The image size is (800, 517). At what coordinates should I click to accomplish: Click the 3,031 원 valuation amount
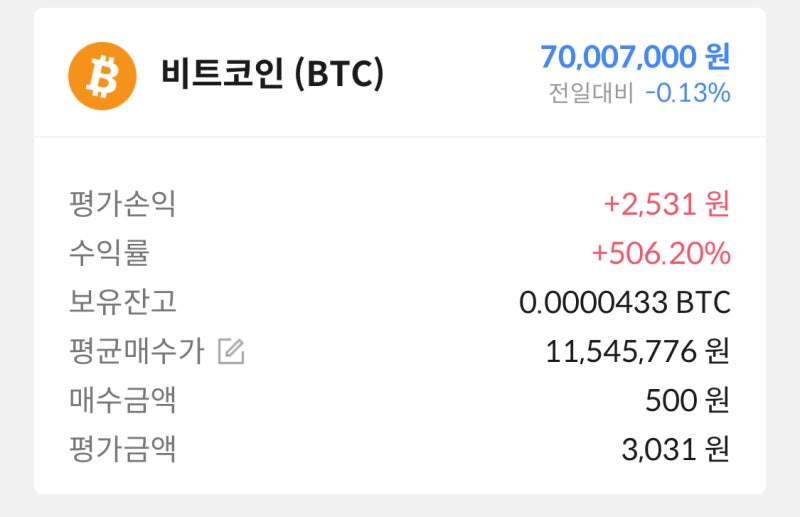pos(676,450)
